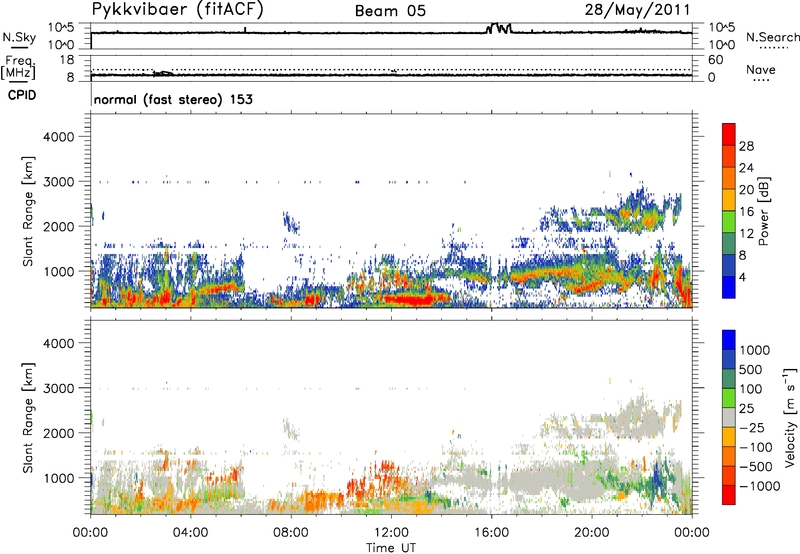Click the 'Beam 05' label
Screen dimensions: 800x554
(x=390, y=11)
